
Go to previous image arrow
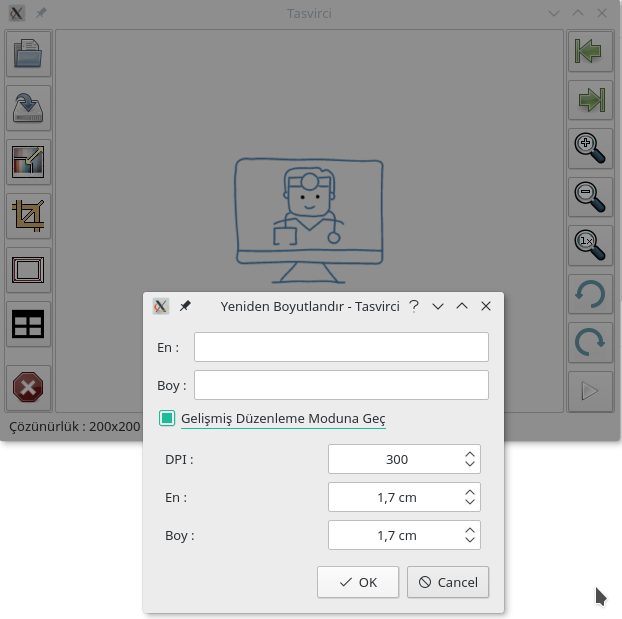coord(590,51)
